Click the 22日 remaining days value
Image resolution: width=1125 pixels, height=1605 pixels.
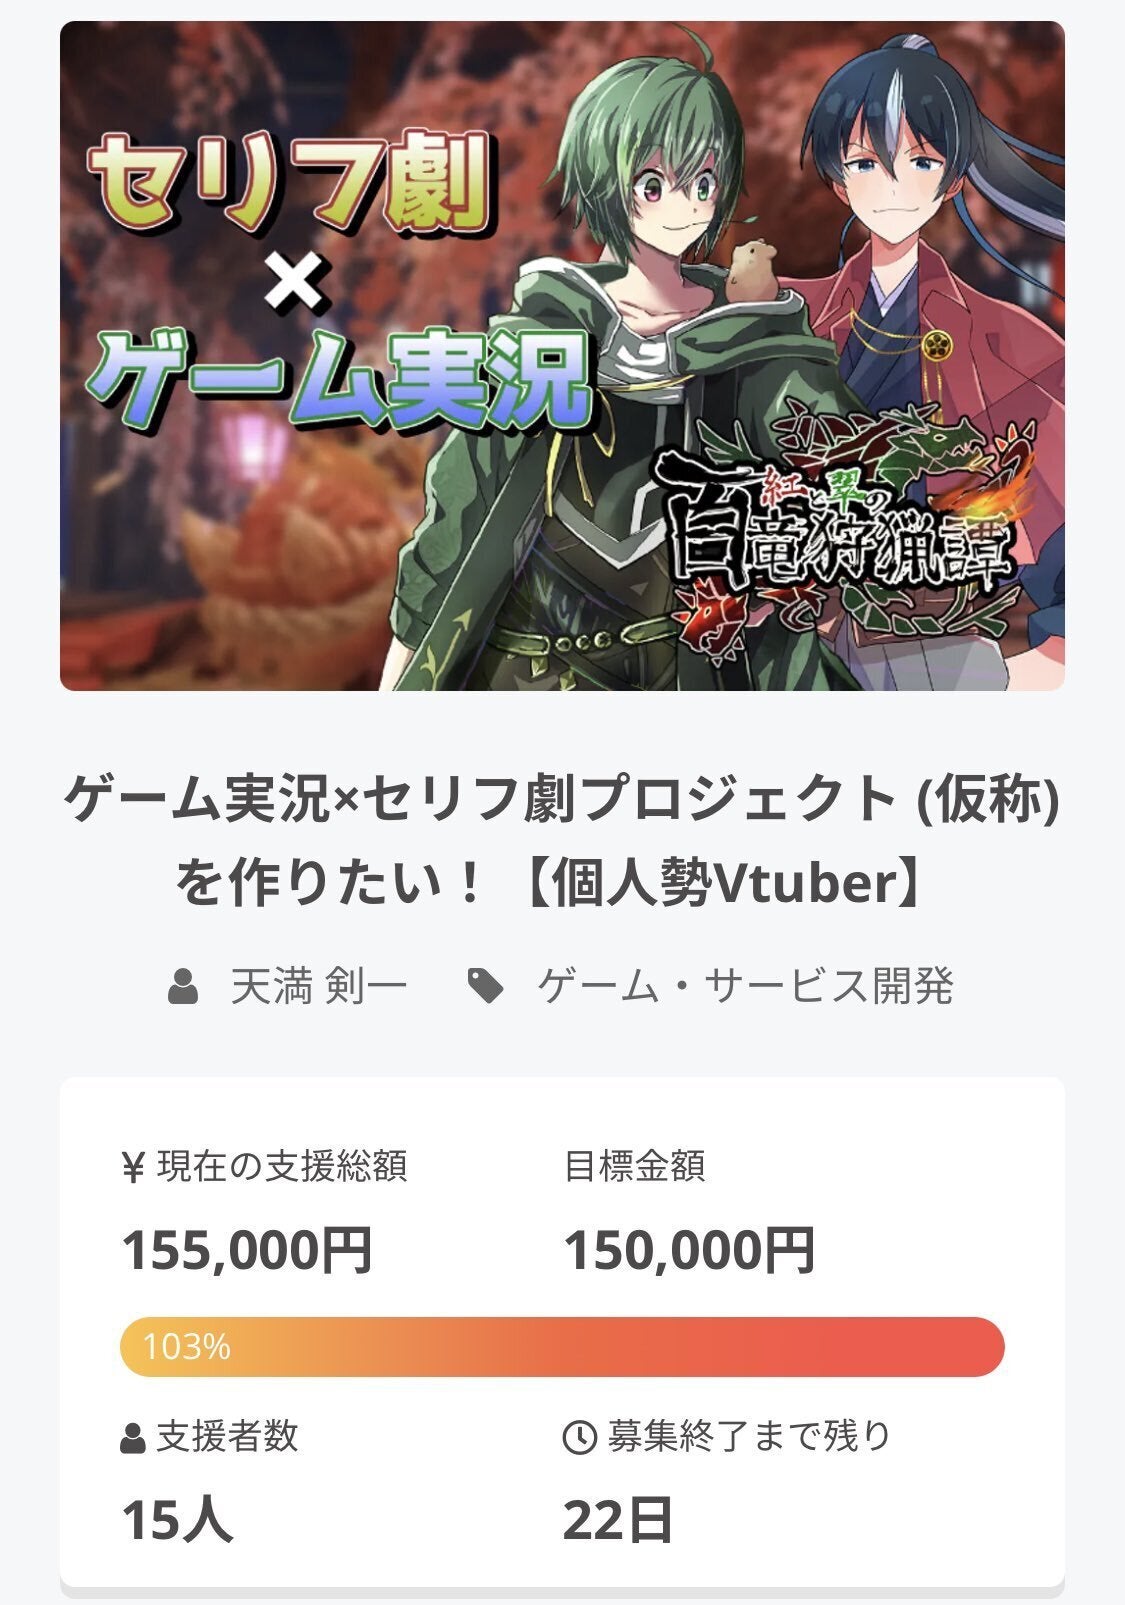tap(618, 1520)
